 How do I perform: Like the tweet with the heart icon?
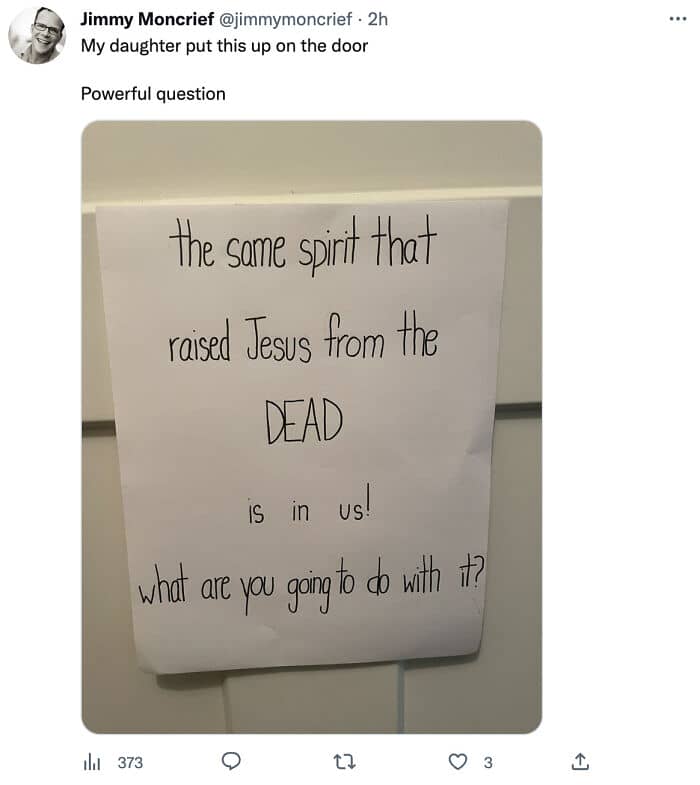coord(457,761)
